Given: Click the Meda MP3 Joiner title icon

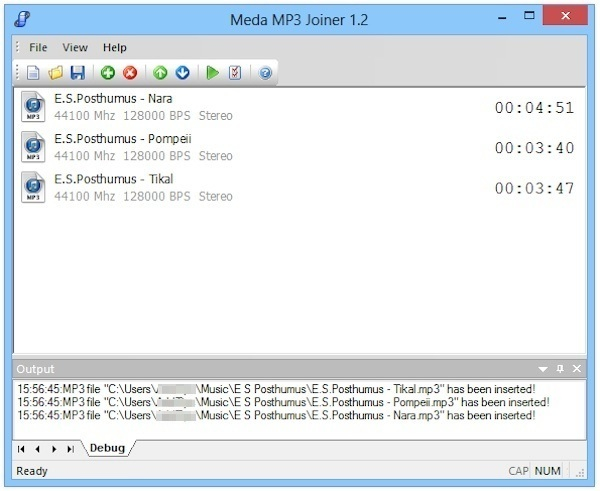Looking at the screenshot, I should click(x=22, y=19).
